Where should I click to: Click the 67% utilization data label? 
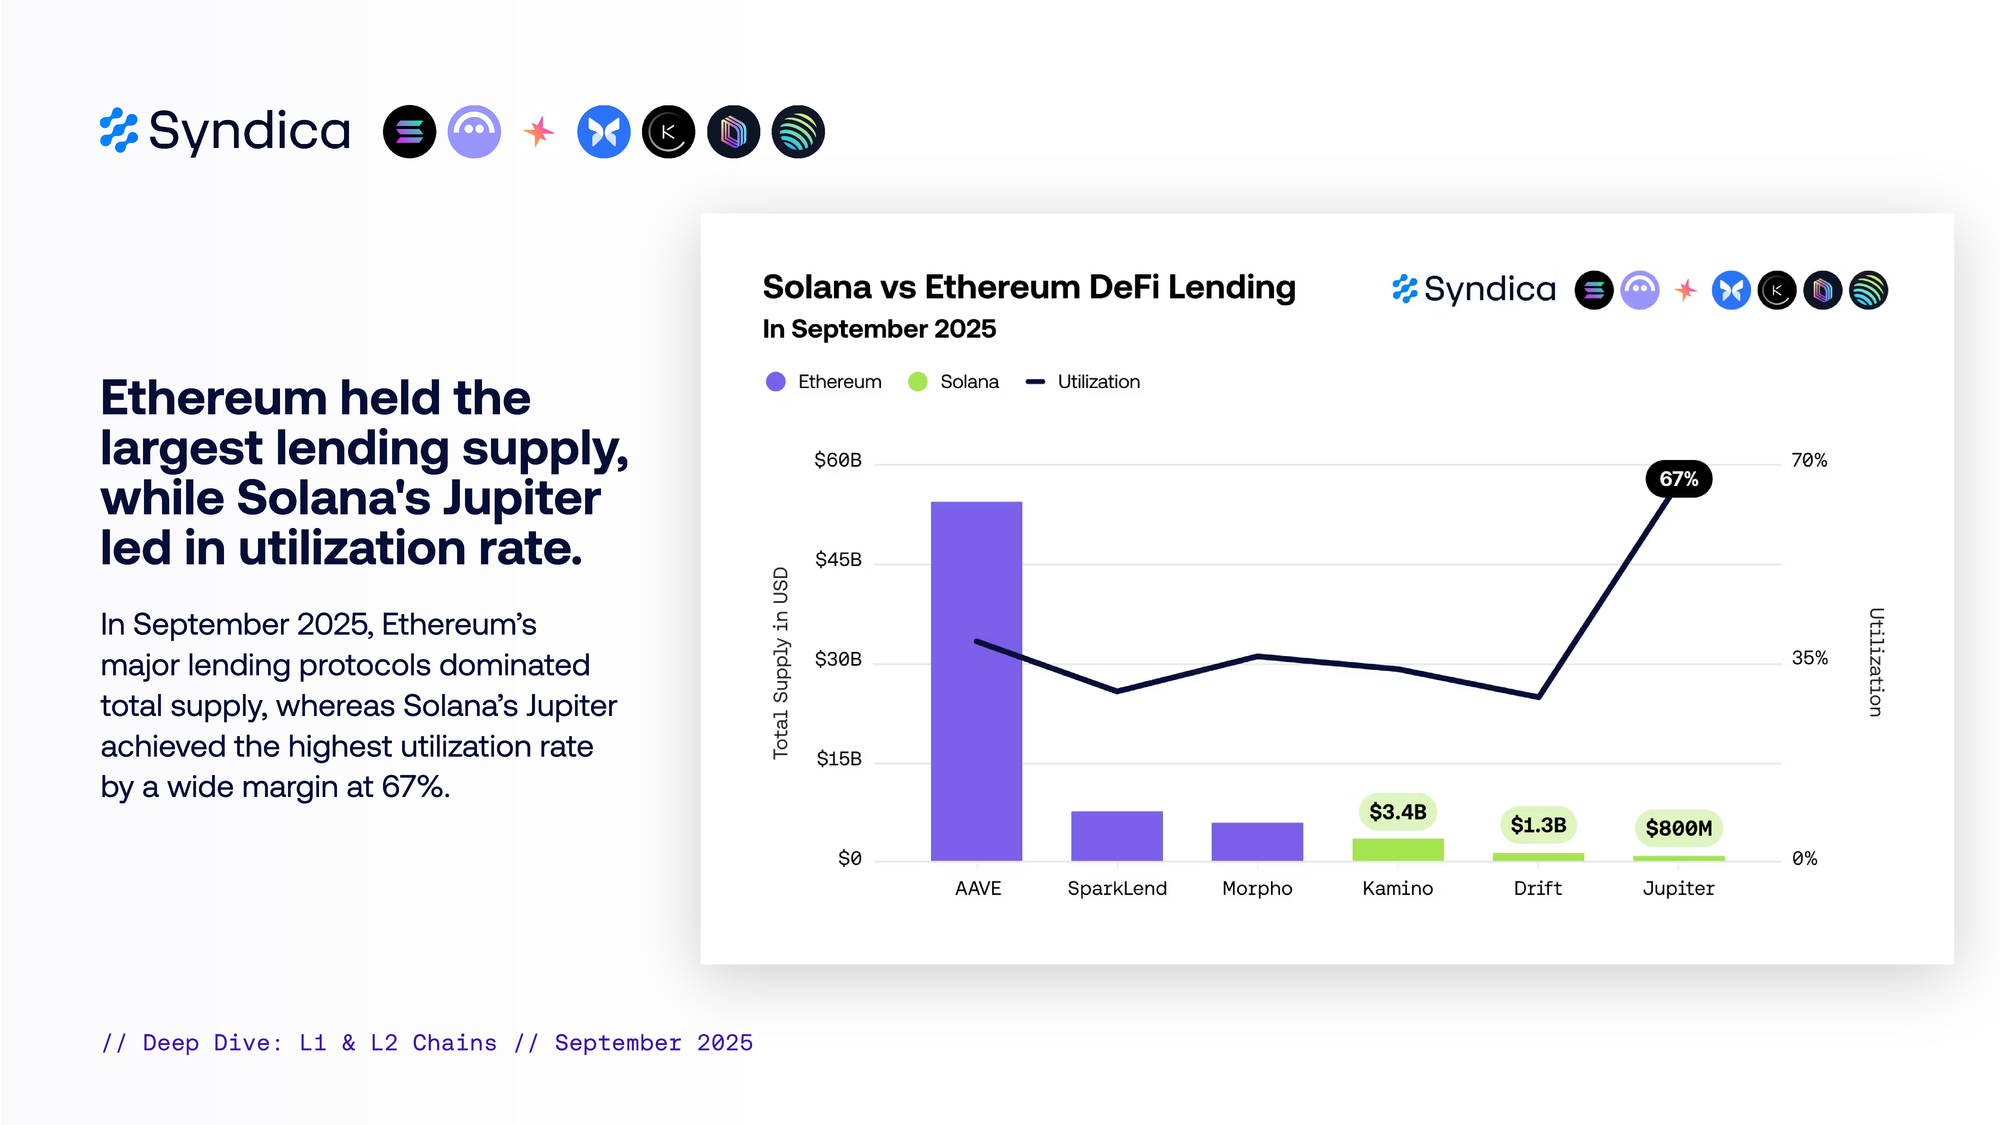point(1678,479)
